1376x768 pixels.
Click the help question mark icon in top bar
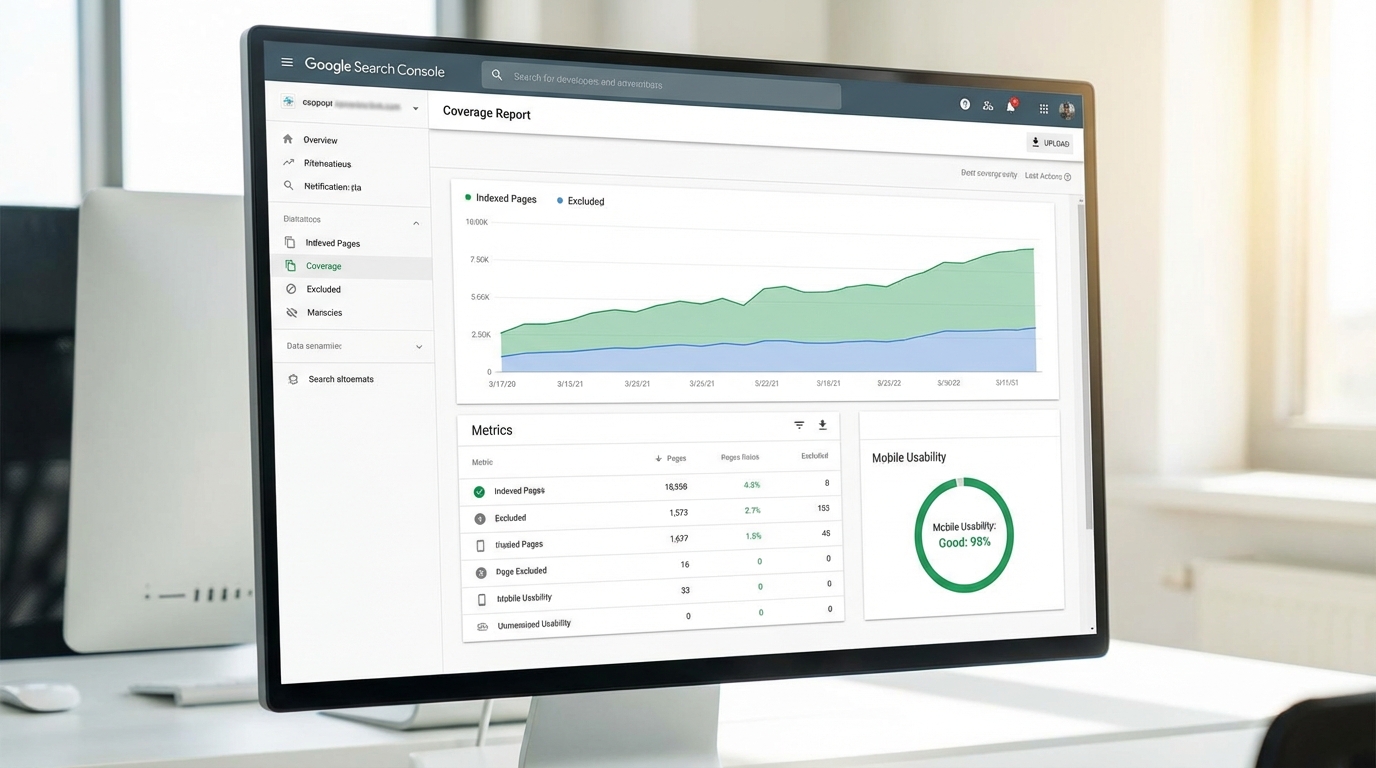pyautogui.click(x=964, y=104)
